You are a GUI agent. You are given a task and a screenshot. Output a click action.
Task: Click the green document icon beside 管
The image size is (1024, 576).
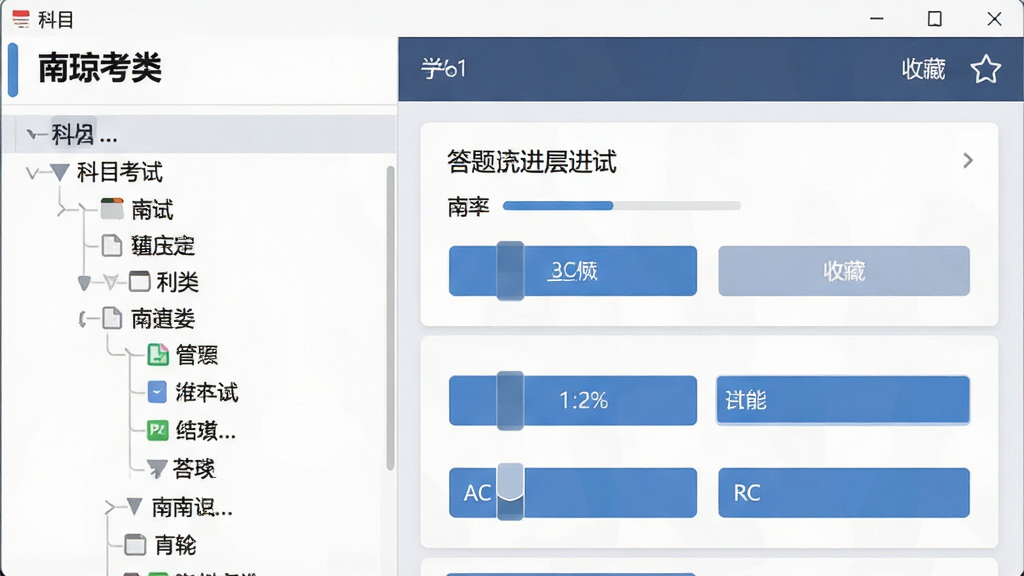157,355
